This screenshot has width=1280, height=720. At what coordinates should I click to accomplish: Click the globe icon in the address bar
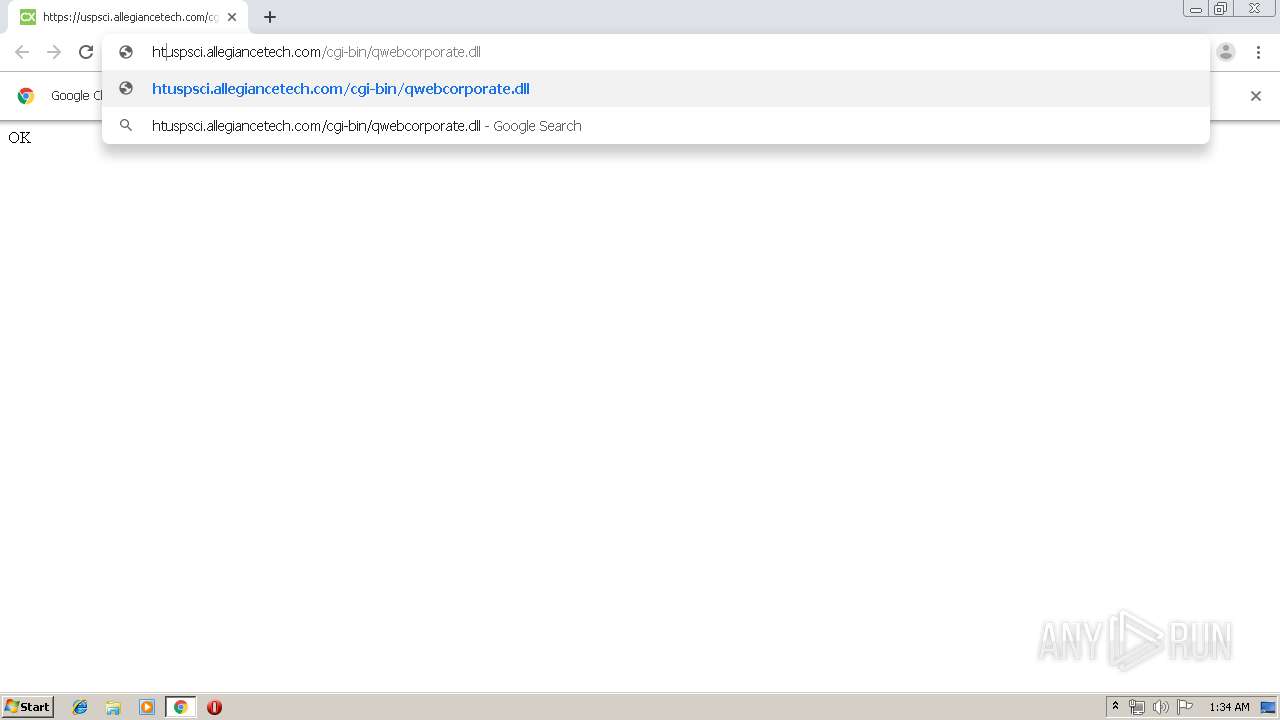click(x=126, y=52)
